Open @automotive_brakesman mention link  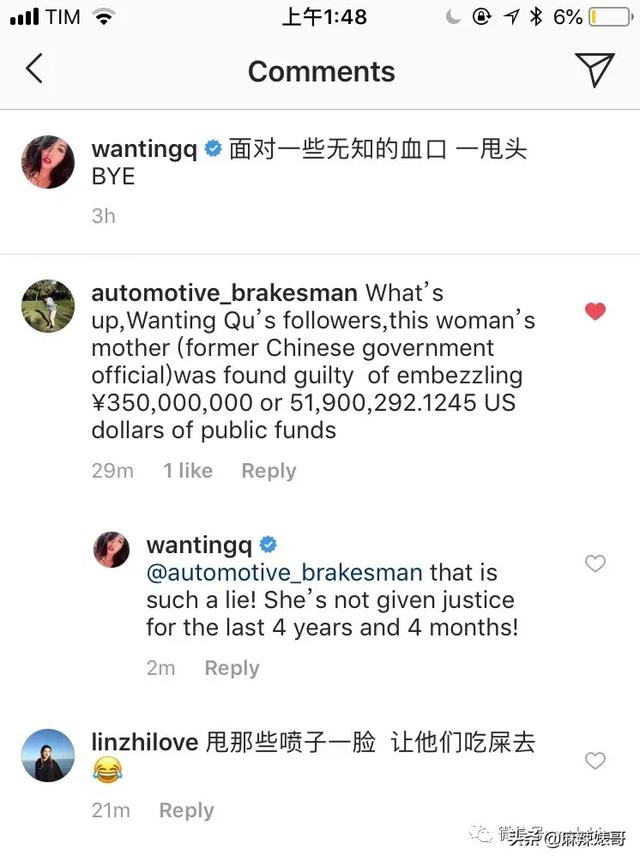coord(284,572)
